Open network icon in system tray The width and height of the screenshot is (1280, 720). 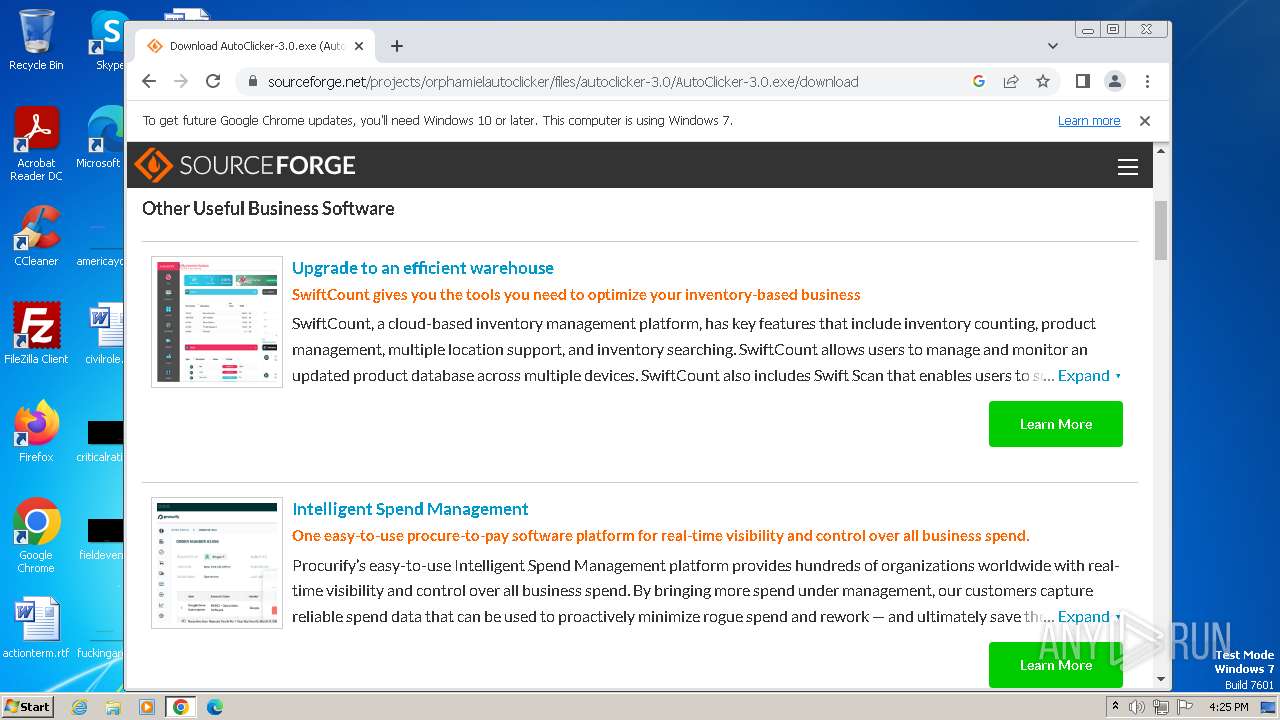[1160, 707]
